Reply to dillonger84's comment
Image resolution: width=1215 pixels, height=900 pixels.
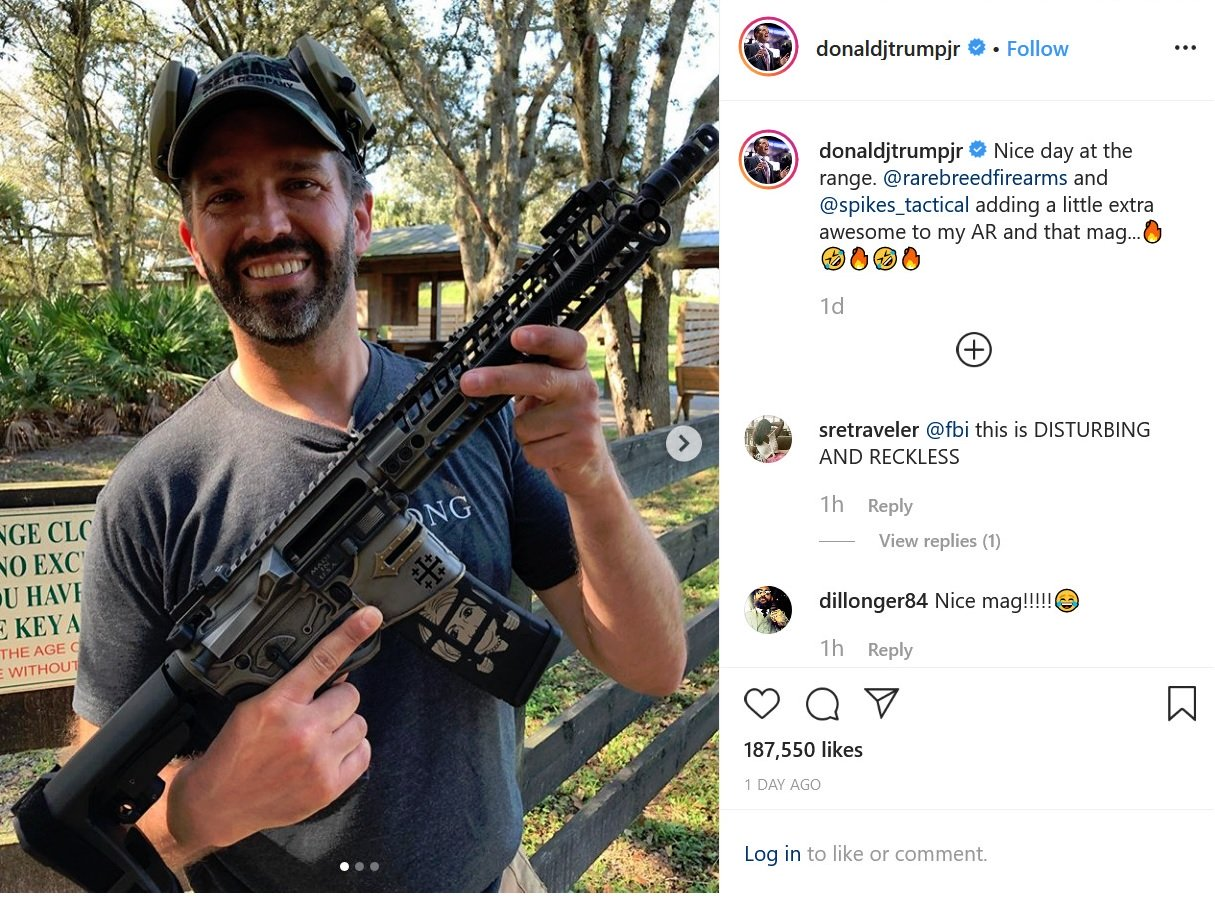pos(890,650)
